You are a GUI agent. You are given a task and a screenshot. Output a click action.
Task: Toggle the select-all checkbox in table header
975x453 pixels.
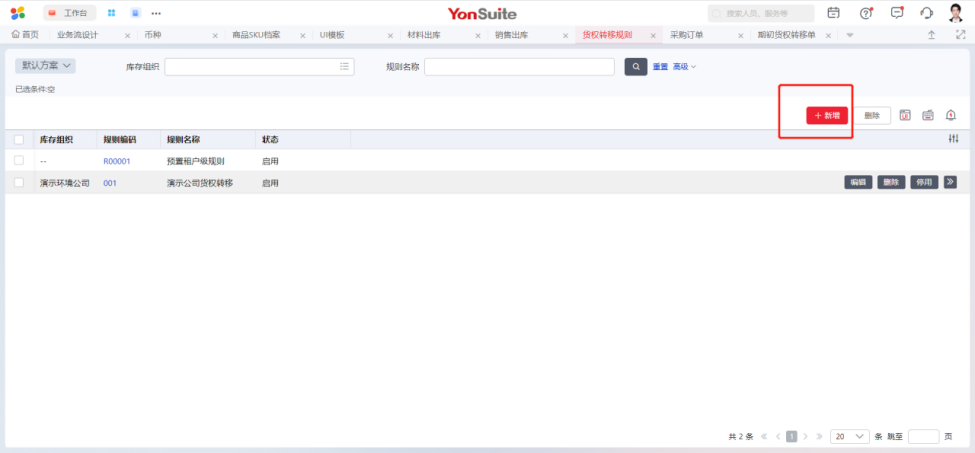(19, 139)
